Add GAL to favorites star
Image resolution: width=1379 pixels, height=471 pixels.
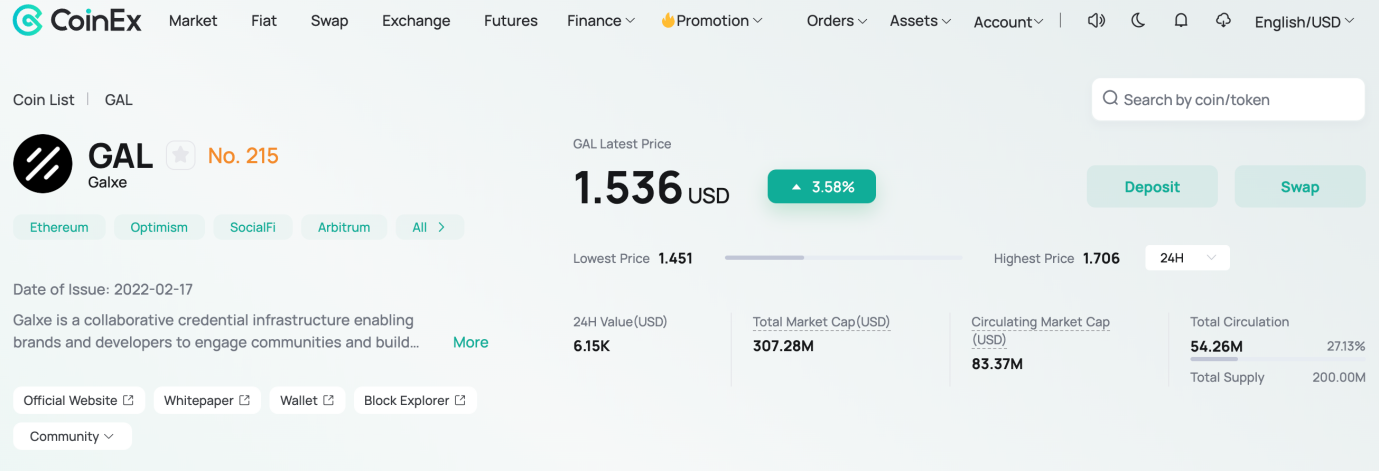[x=180, y=155]
